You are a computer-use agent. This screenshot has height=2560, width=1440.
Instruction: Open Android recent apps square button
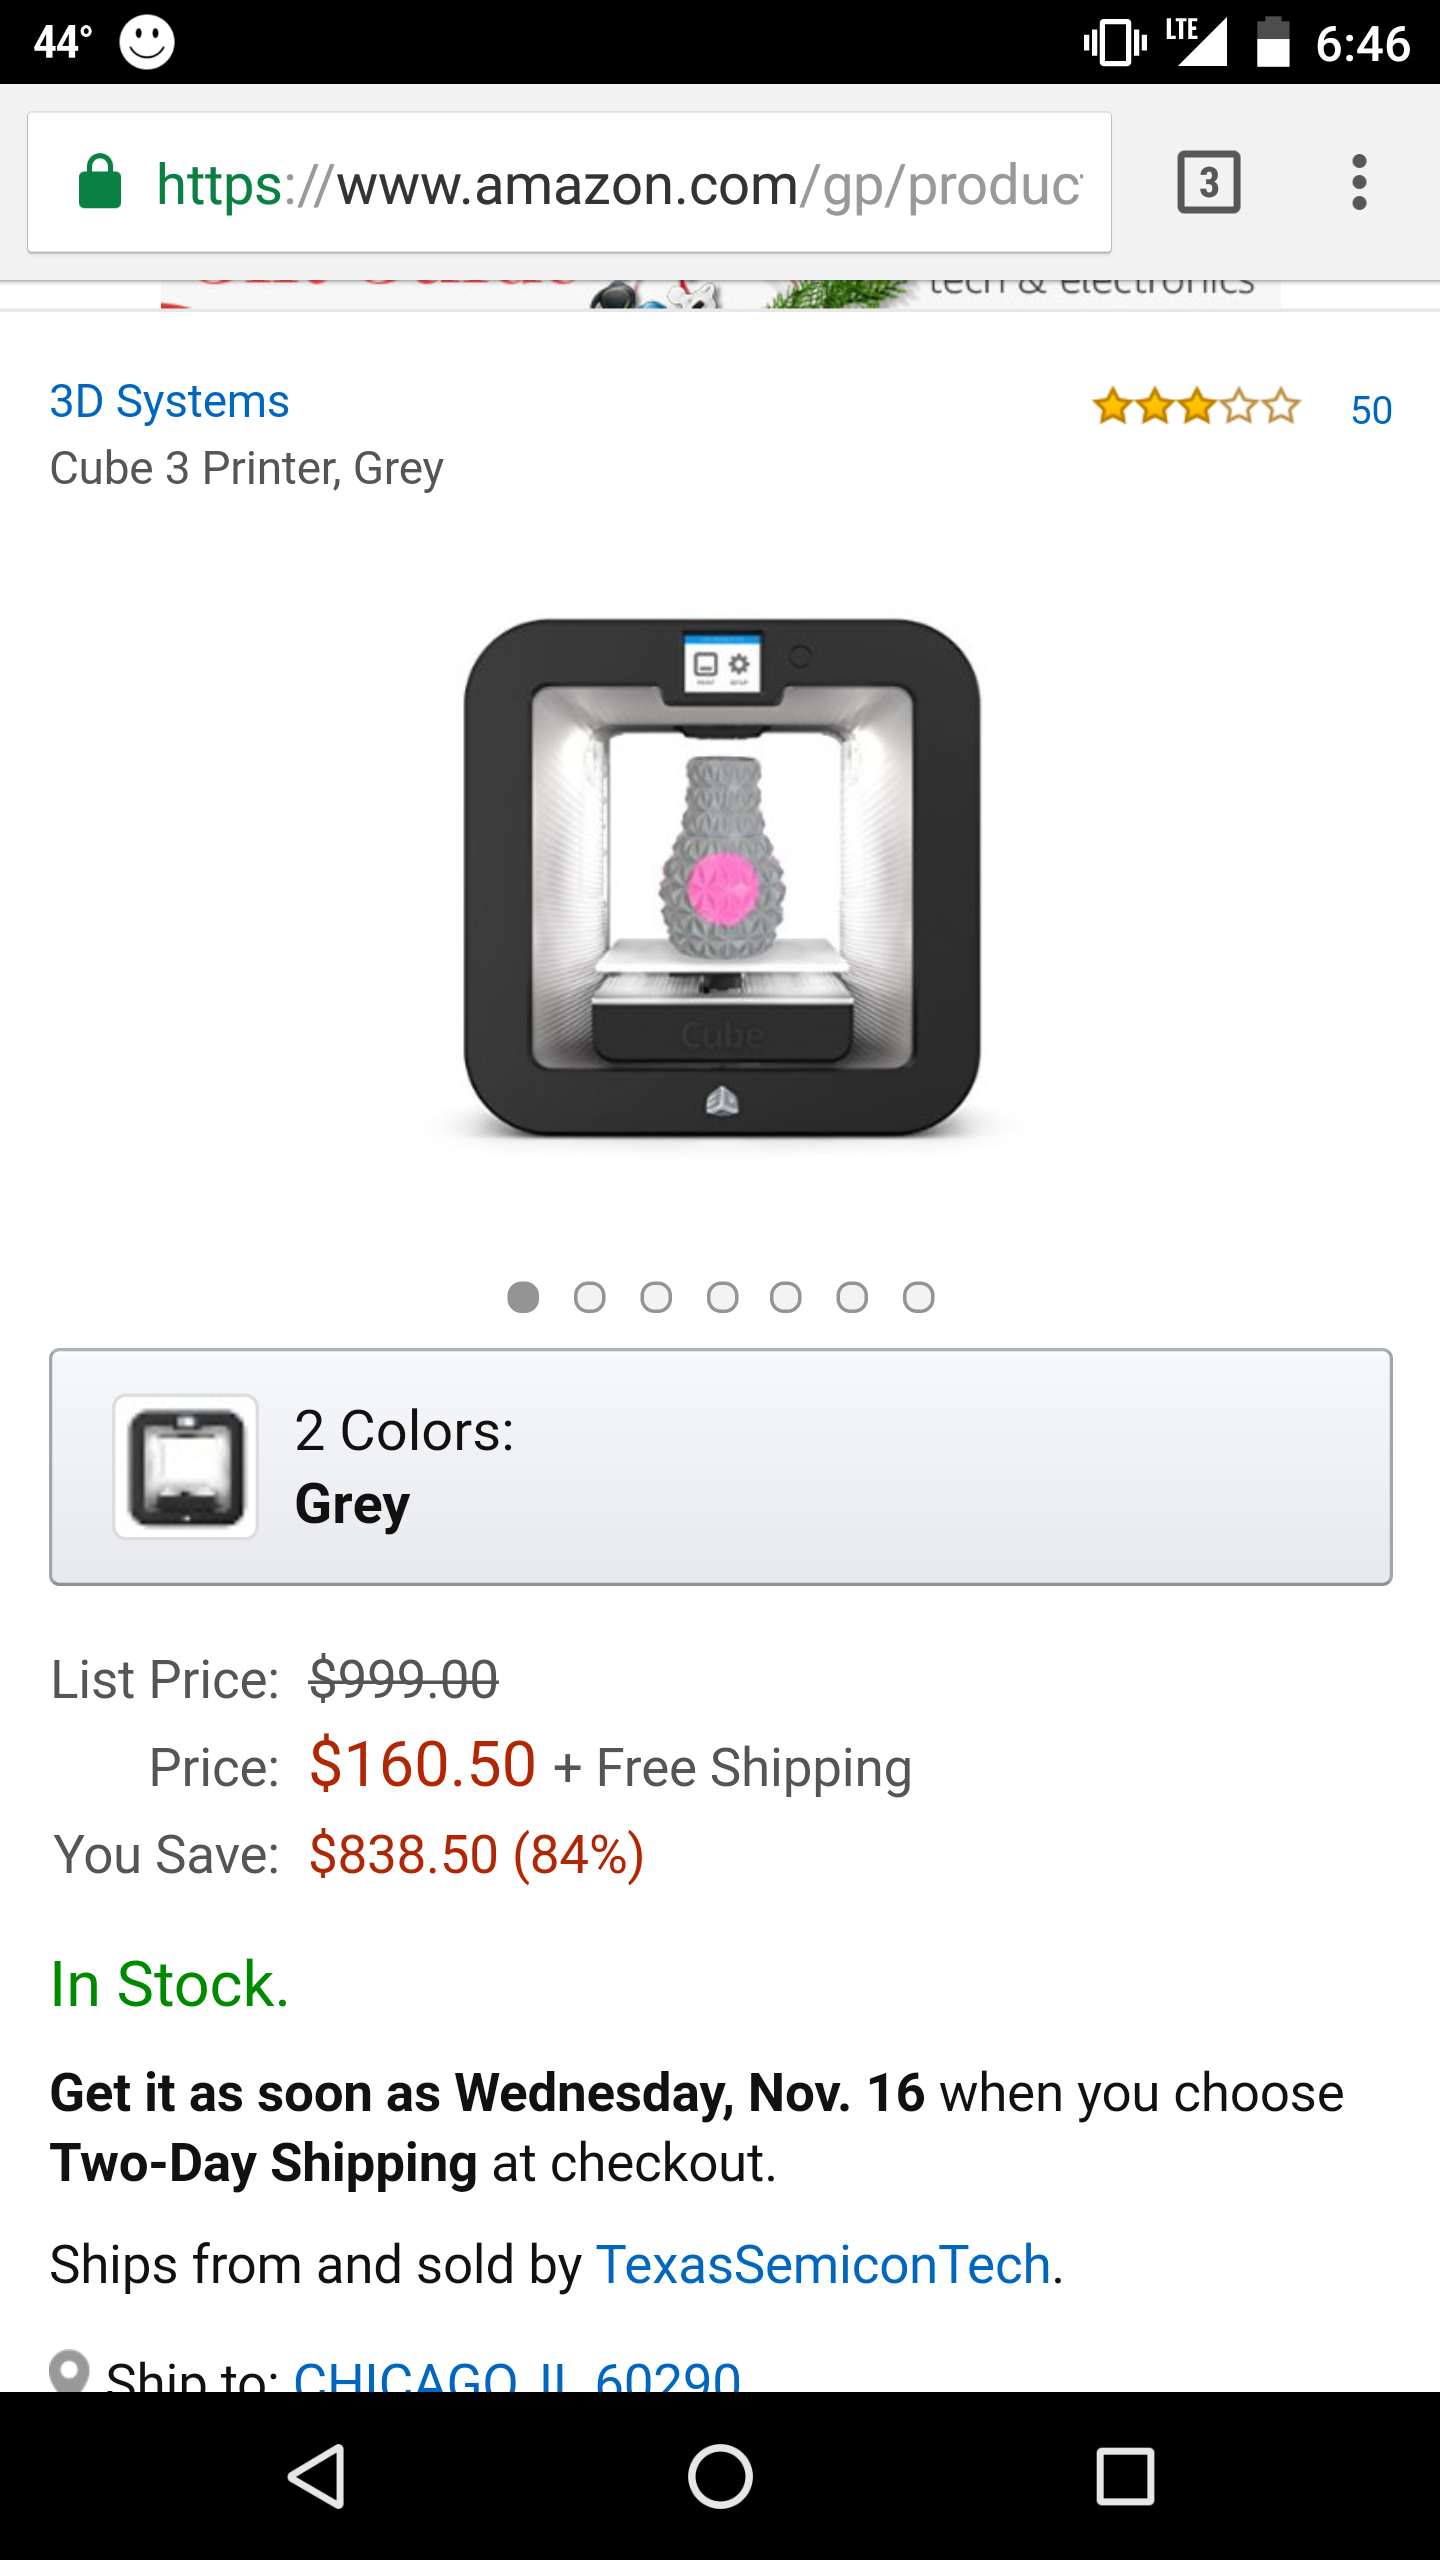click(1125, 2476)
